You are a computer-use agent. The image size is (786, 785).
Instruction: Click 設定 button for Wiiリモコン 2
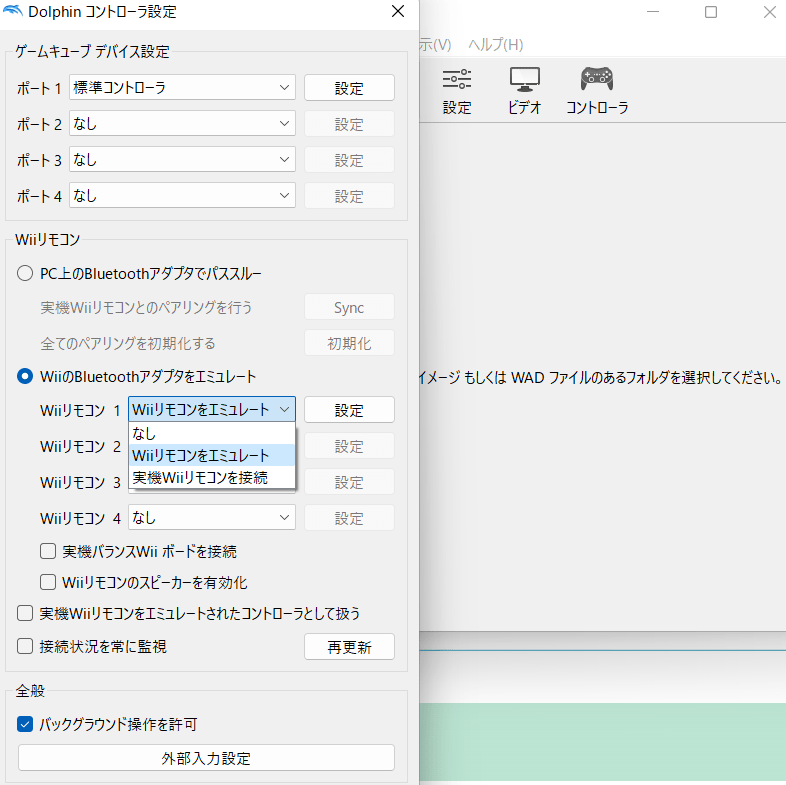point(349,446)
